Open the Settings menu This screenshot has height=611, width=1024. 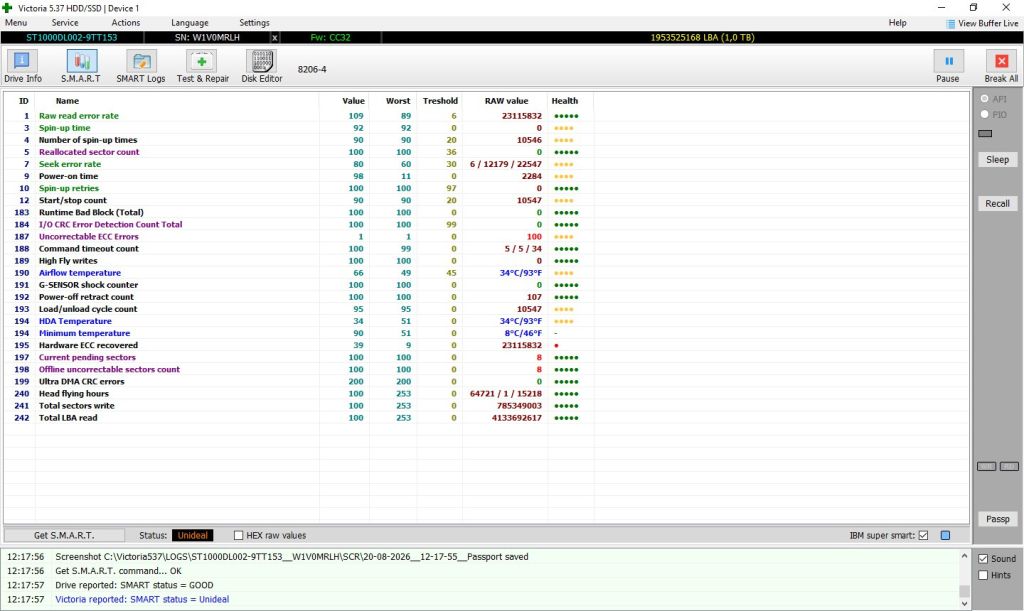click(254, 23)
